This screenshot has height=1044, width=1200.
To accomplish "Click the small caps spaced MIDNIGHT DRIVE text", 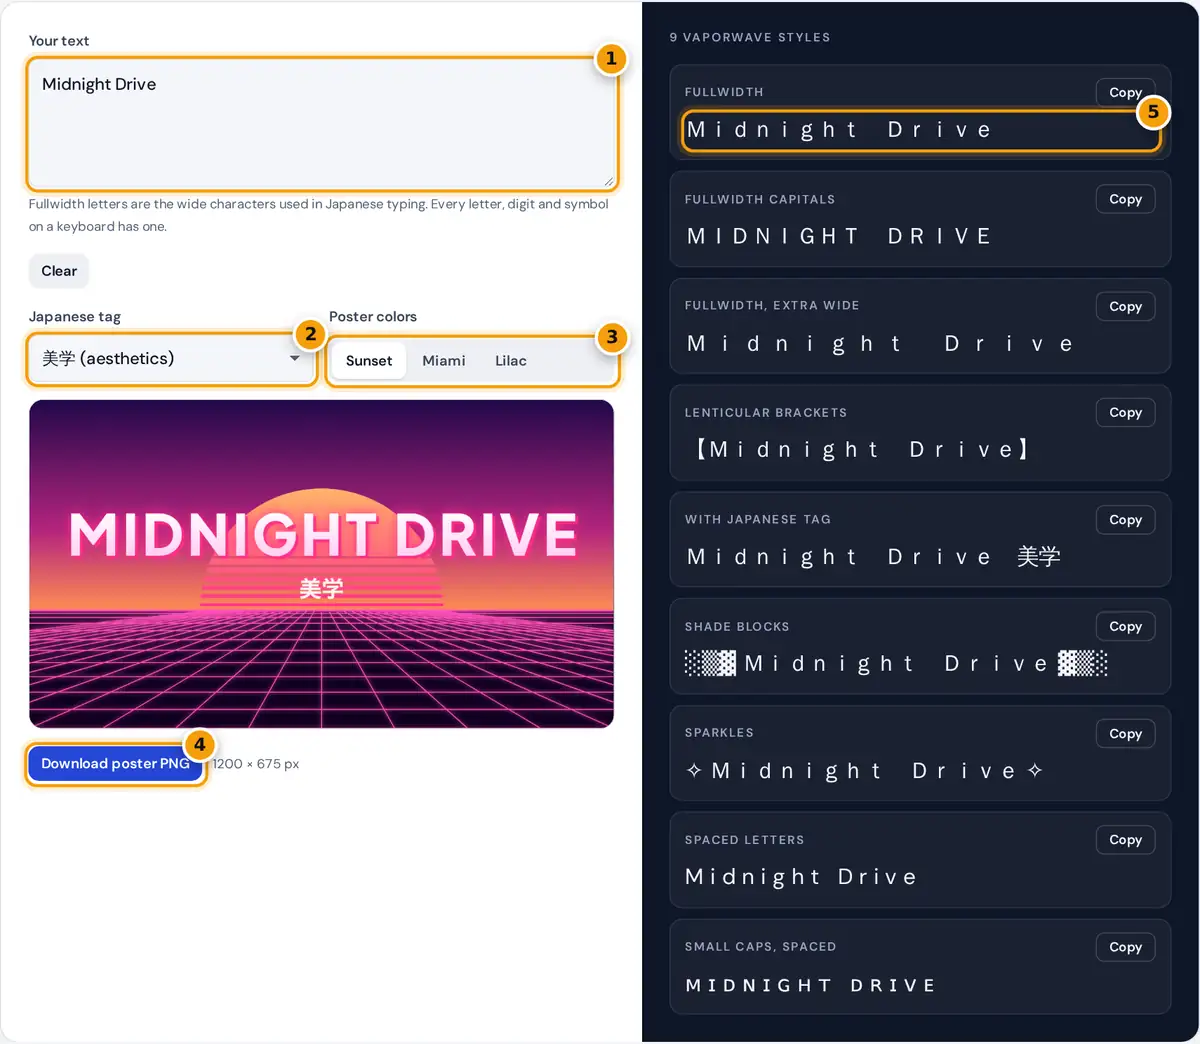I will (810, 985).
